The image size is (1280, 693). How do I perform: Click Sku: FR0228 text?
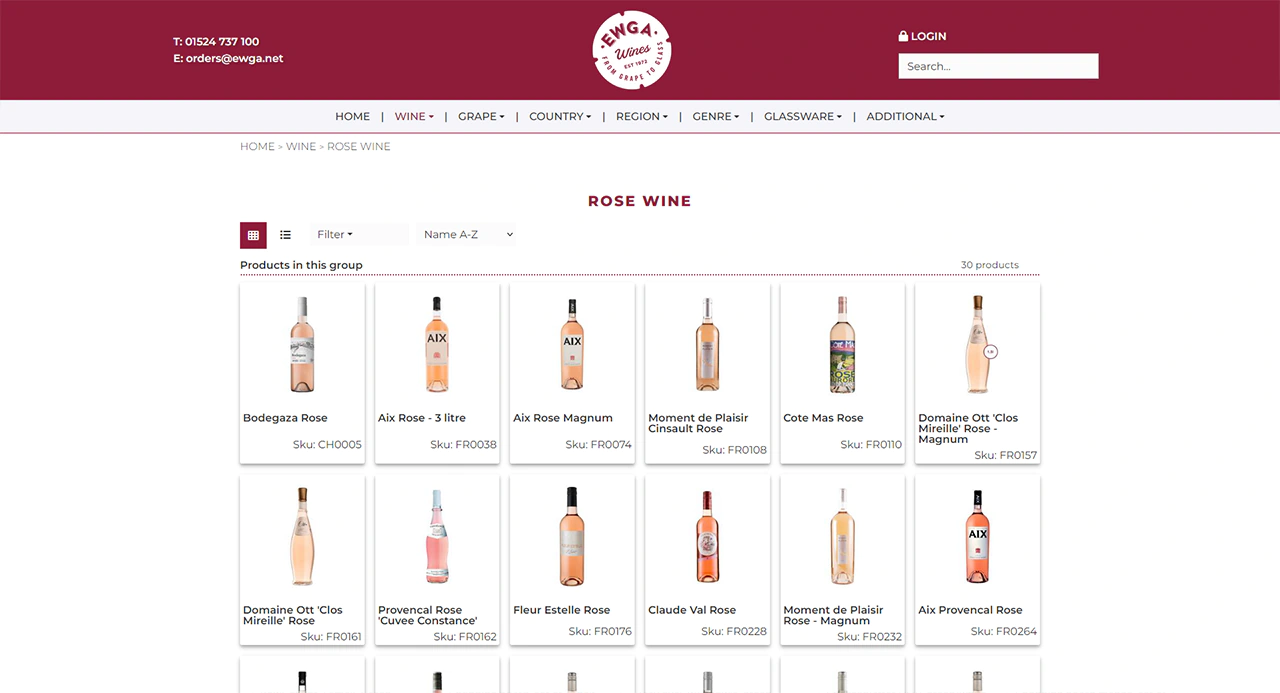[734, 631]
